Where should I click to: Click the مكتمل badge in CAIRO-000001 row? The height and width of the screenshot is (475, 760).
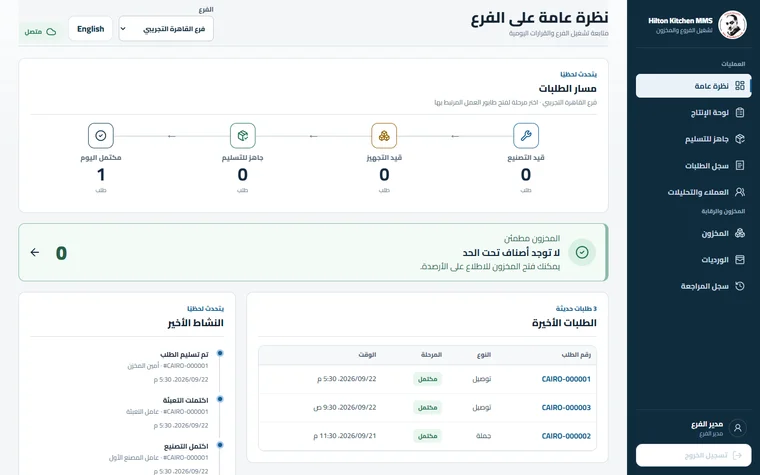click(x=428, y=379)
